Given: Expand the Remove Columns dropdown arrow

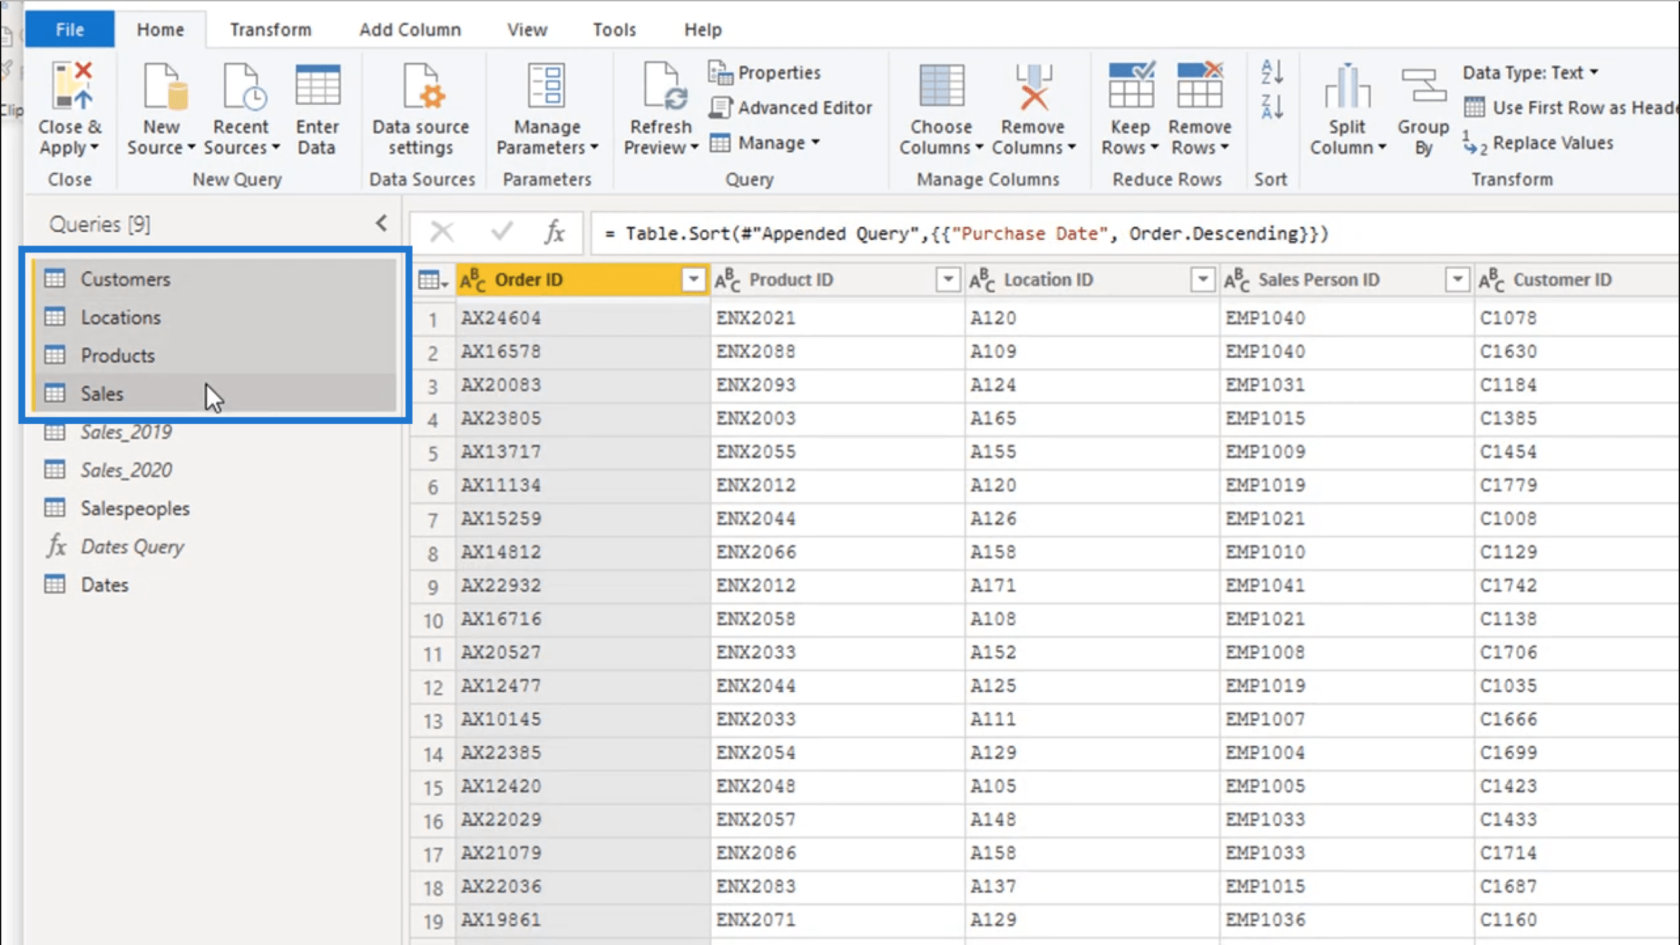Looking at the screenshot, I should click(x=1072, y=148).
